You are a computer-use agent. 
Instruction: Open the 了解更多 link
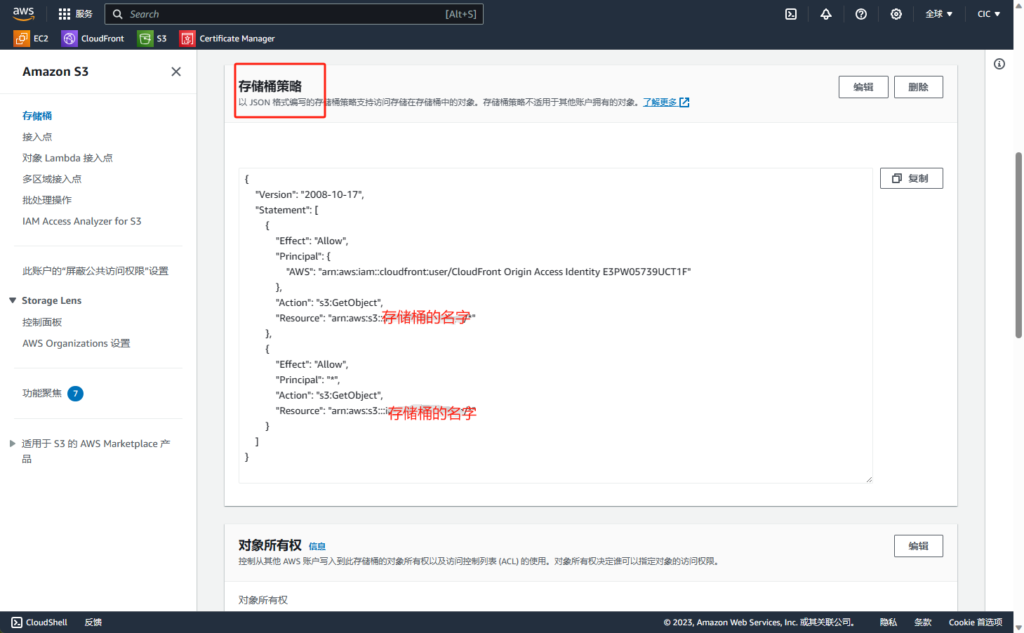[665, 102]
